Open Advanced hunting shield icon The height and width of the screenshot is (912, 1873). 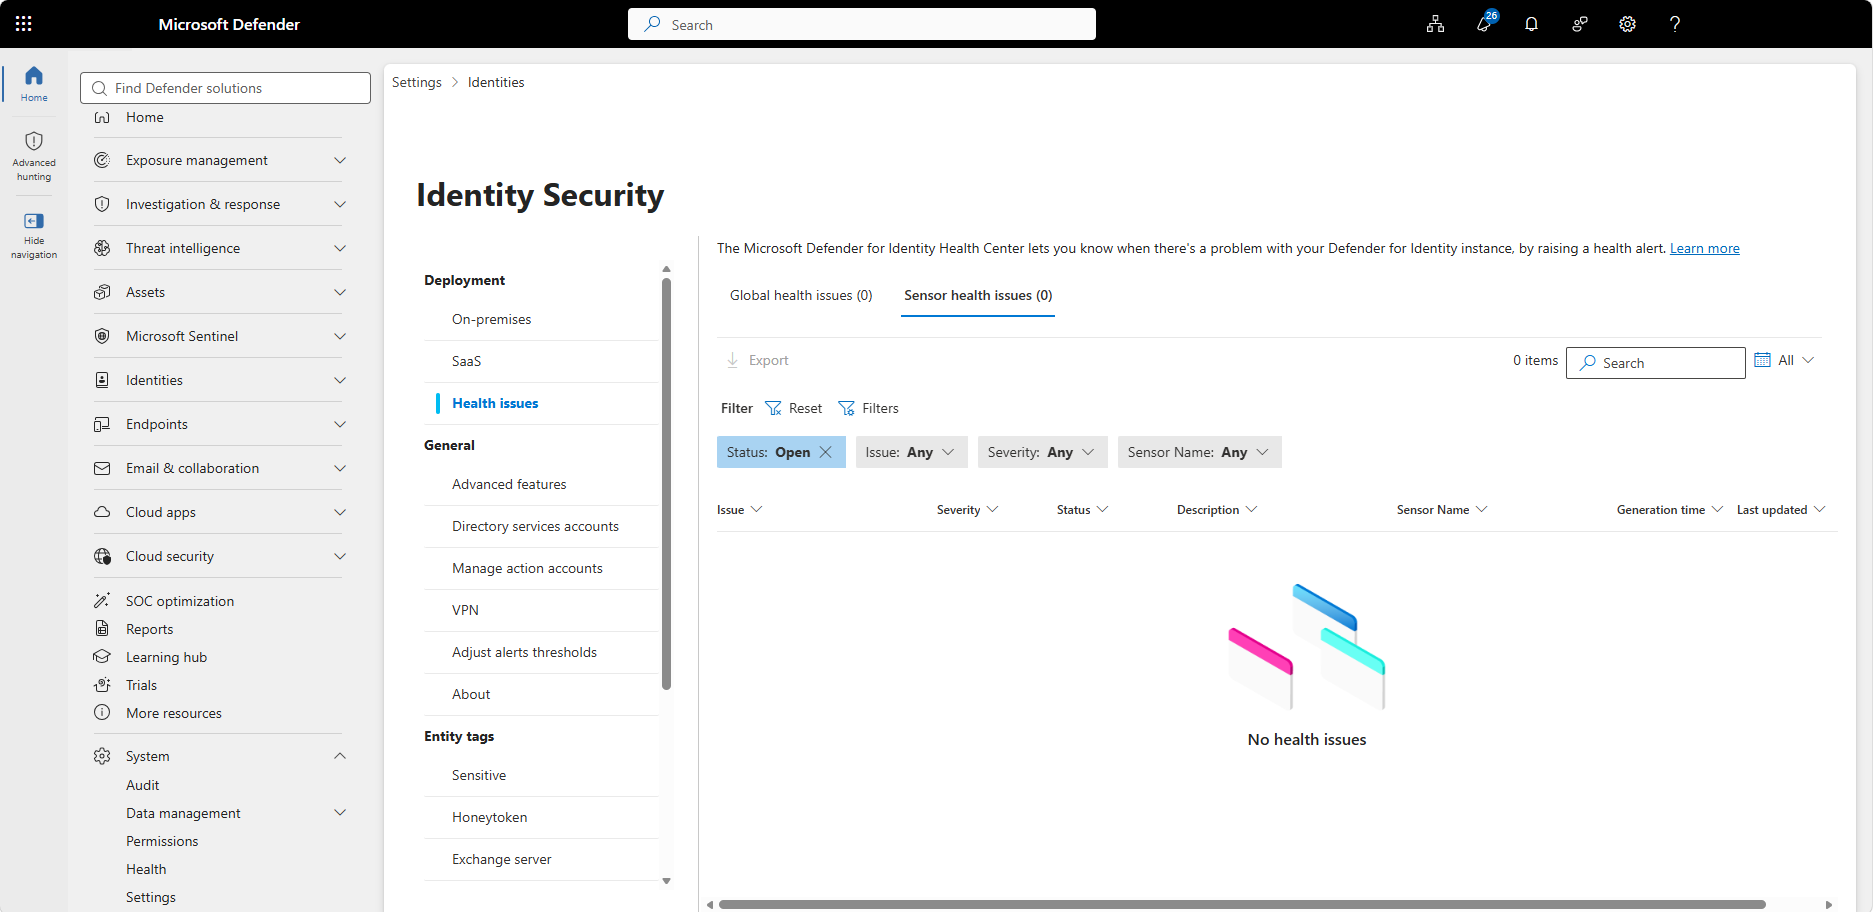coord(34,141)
